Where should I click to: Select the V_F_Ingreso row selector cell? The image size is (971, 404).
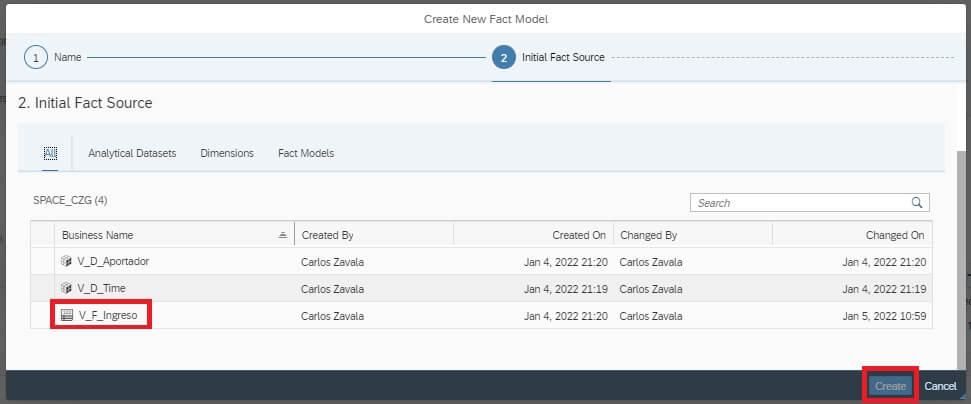(43, 315)
